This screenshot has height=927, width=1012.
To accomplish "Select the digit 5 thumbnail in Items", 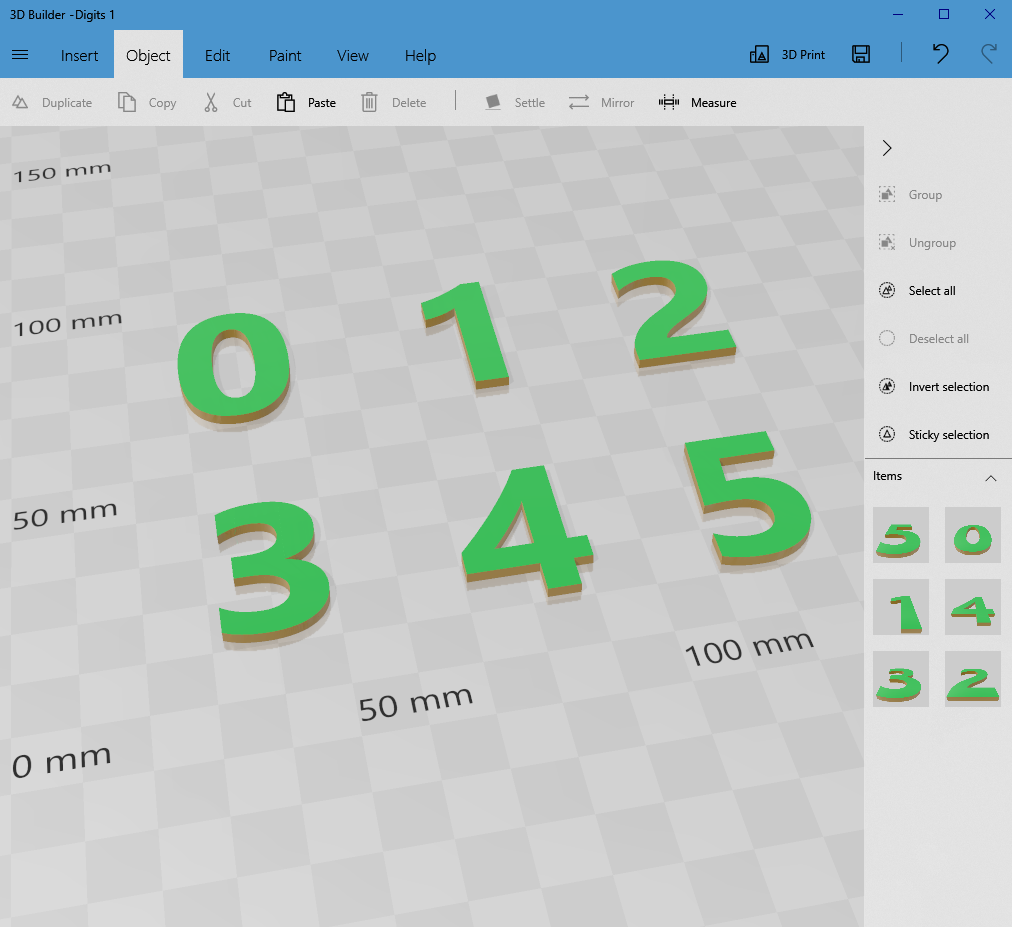I will point(900,534).
